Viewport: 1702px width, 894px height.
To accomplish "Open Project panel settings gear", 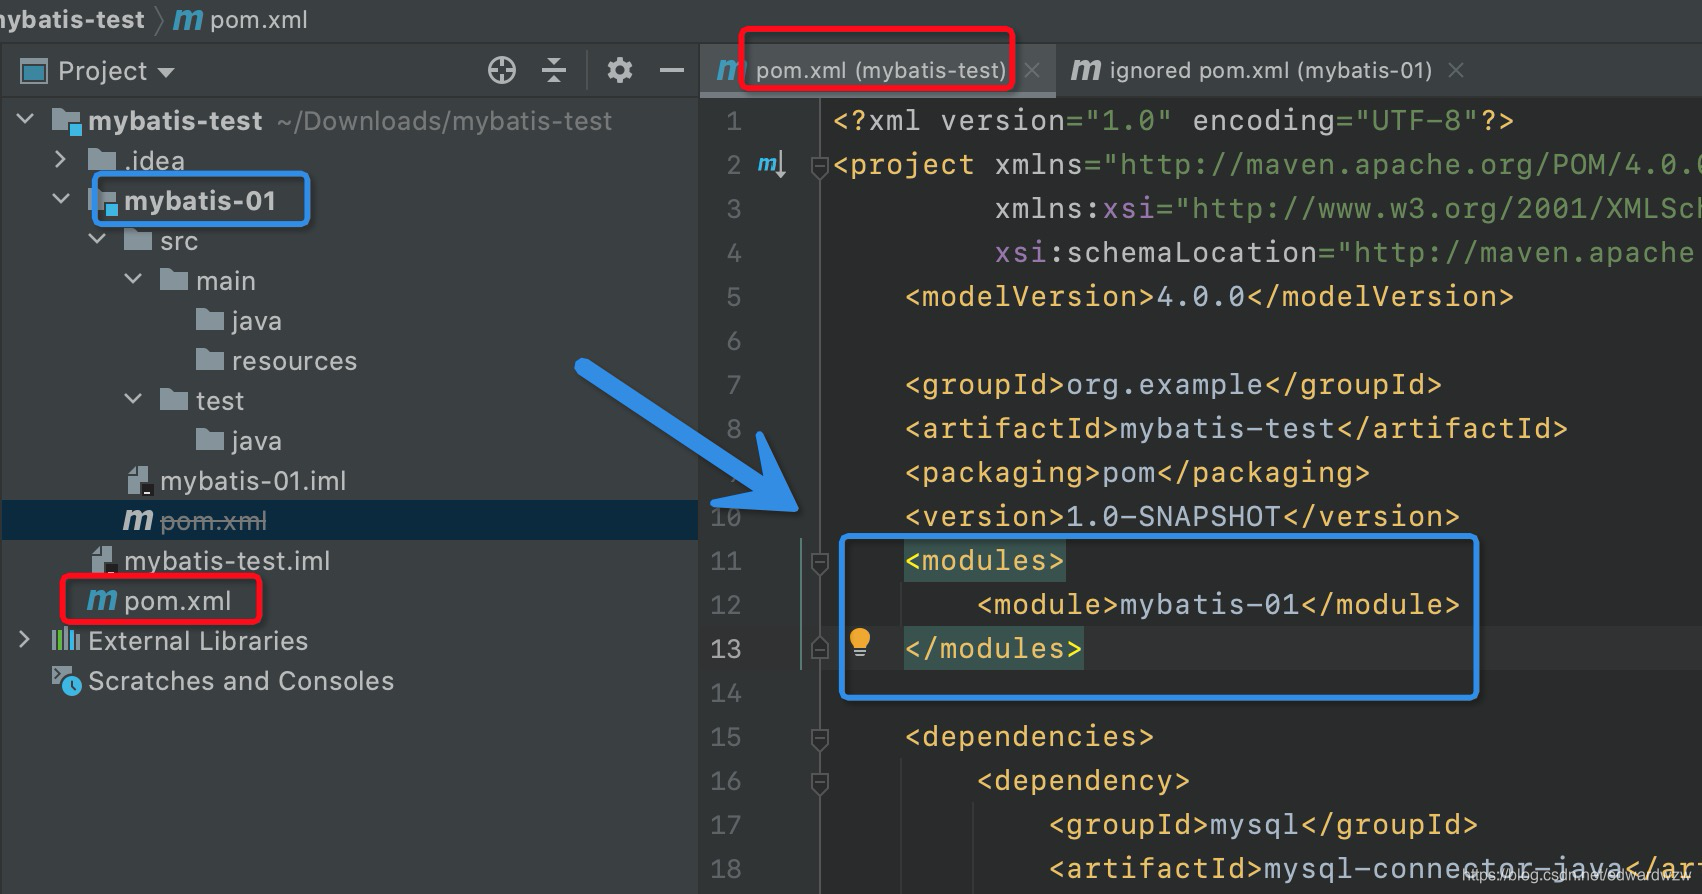I will [x=620, y=70].
